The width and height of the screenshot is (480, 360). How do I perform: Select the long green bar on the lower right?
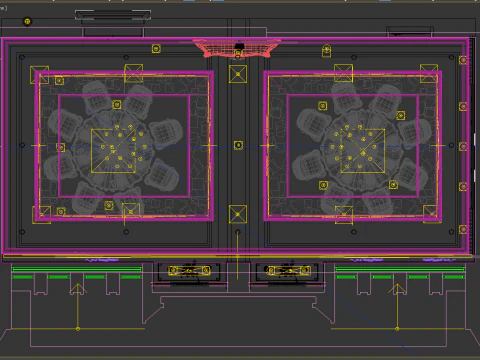pos(400,269)
